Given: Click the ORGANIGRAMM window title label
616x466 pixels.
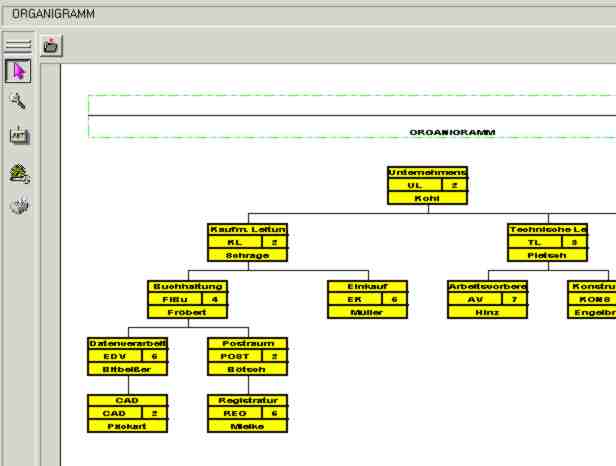Looking at the screenshot, I should (53, 14).
